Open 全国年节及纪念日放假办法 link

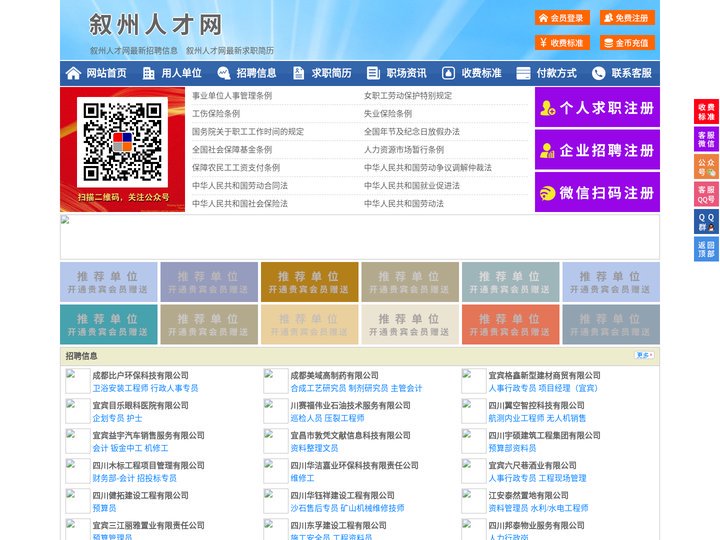pos(412,131)
